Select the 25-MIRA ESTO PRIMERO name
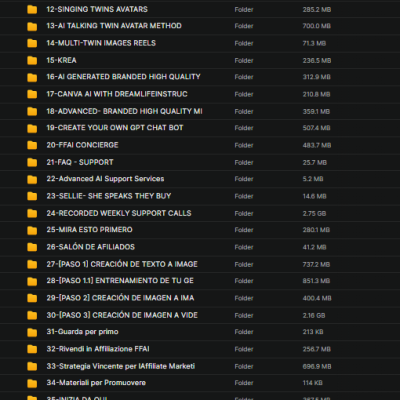The height and width of the screenshot is (400, 400). (x=89, y=230)
